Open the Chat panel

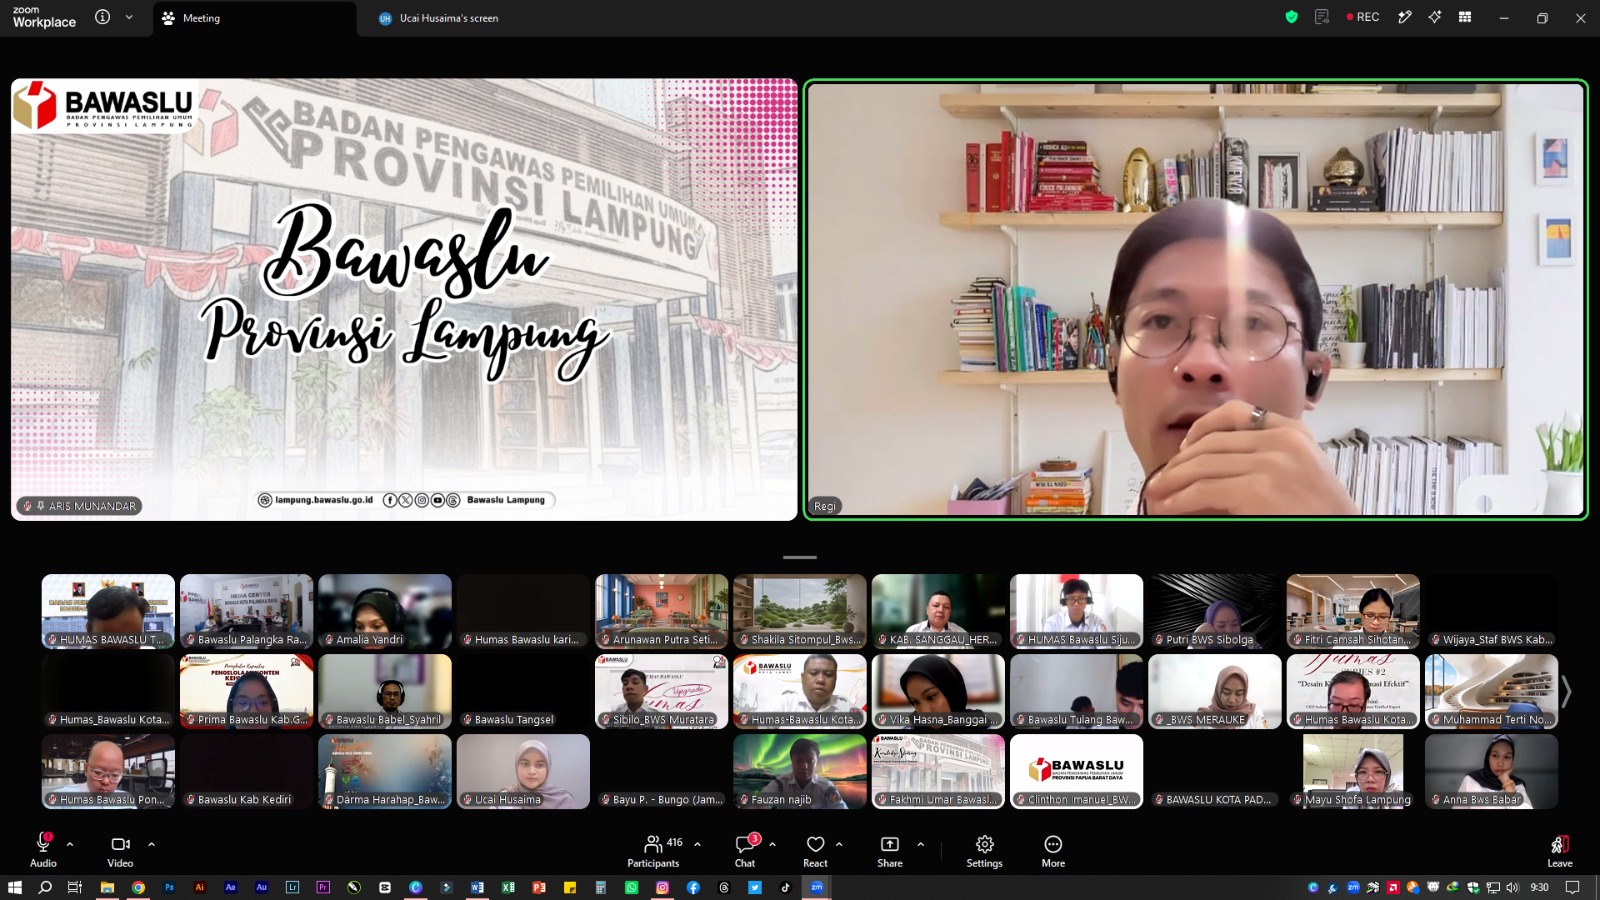pyautogui.click(x=745, y=851)
